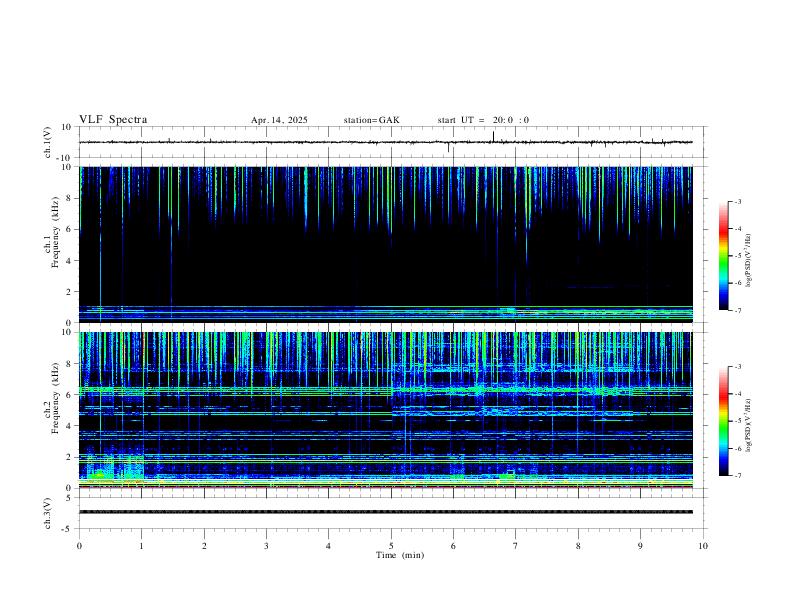Click the "-7" tick on lower colorbar
Screen dimensions: 792x612
click(738, 476)
